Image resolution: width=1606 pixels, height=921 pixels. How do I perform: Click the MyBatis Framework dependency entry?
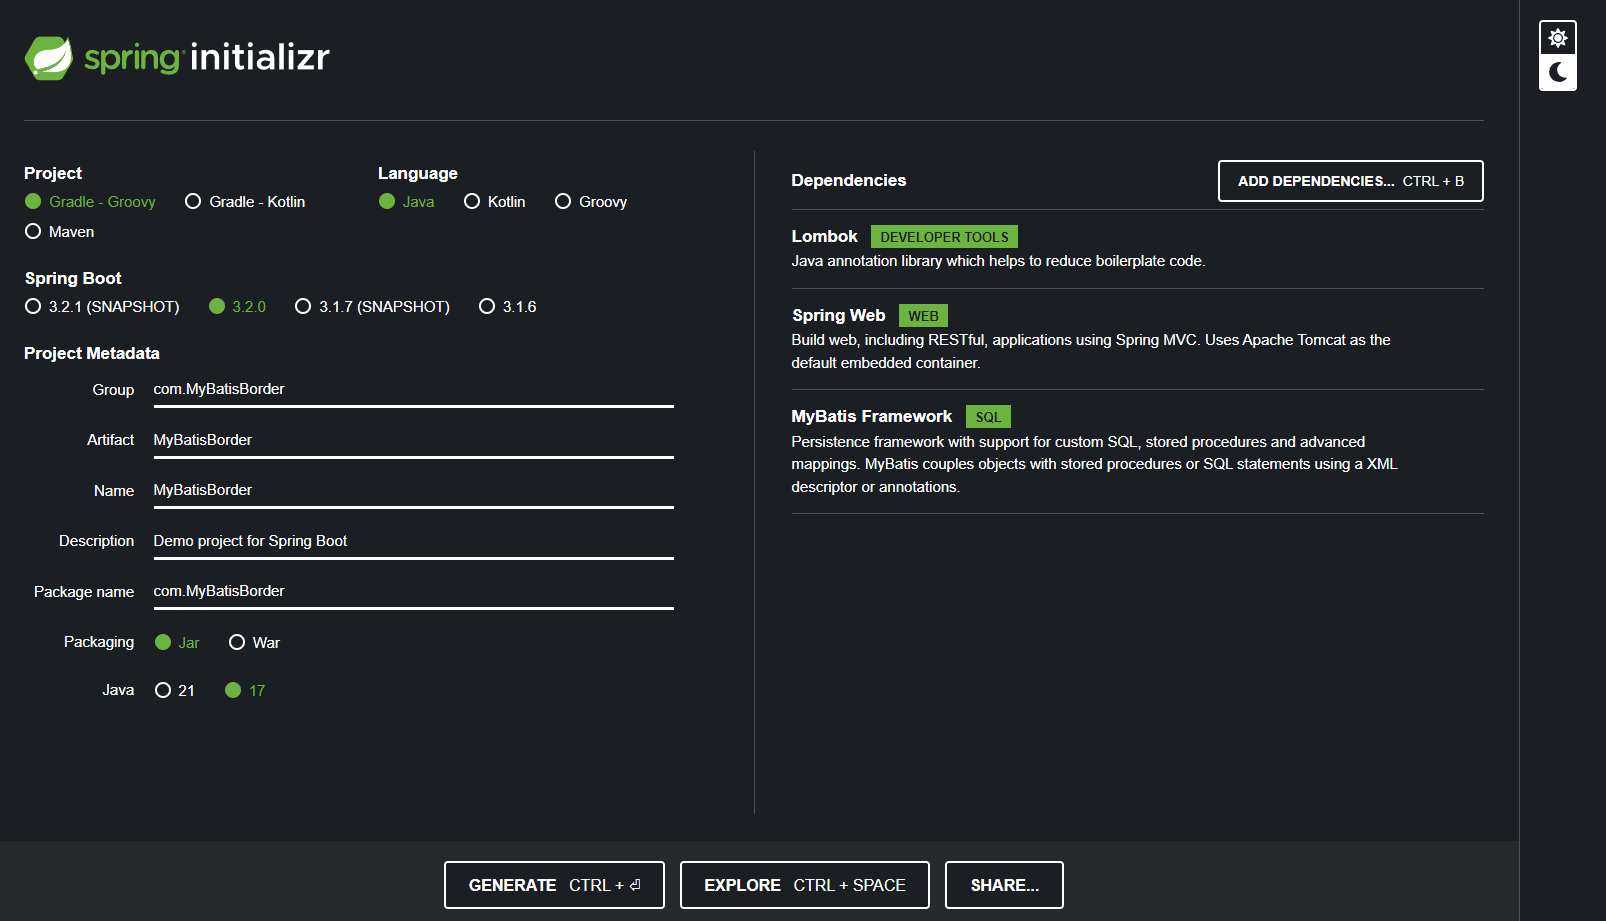(x=1137, y=451)
